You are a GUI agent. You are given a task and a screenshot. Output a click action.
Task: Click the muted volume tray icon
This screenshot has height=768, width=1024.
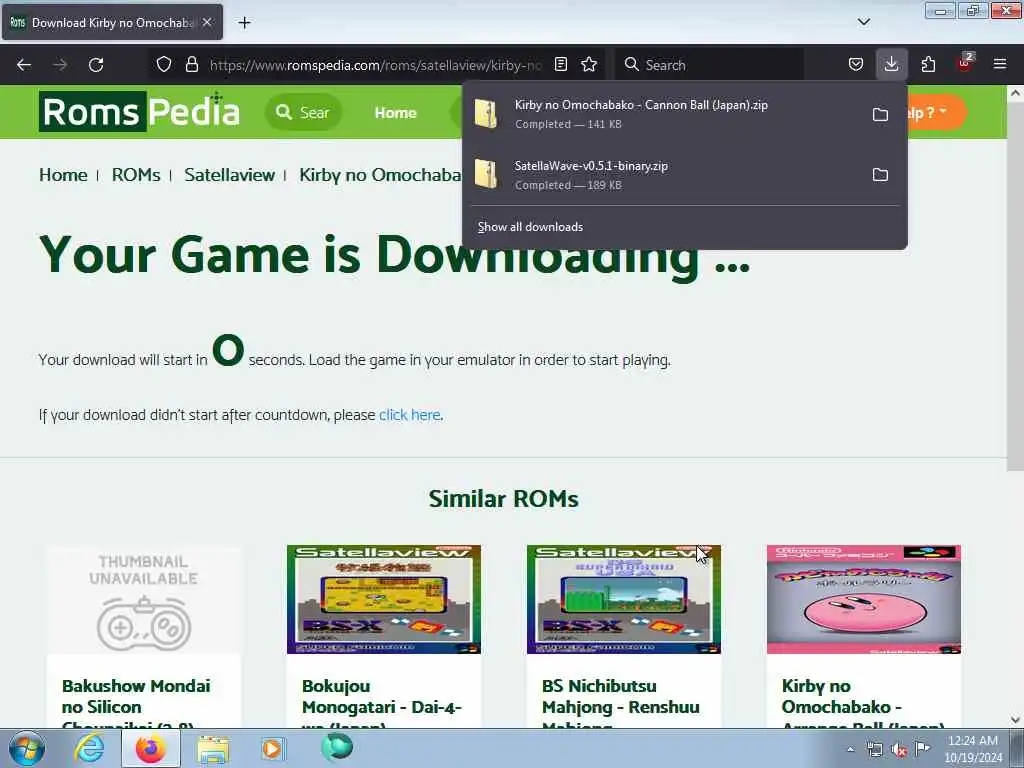[899, 749]
